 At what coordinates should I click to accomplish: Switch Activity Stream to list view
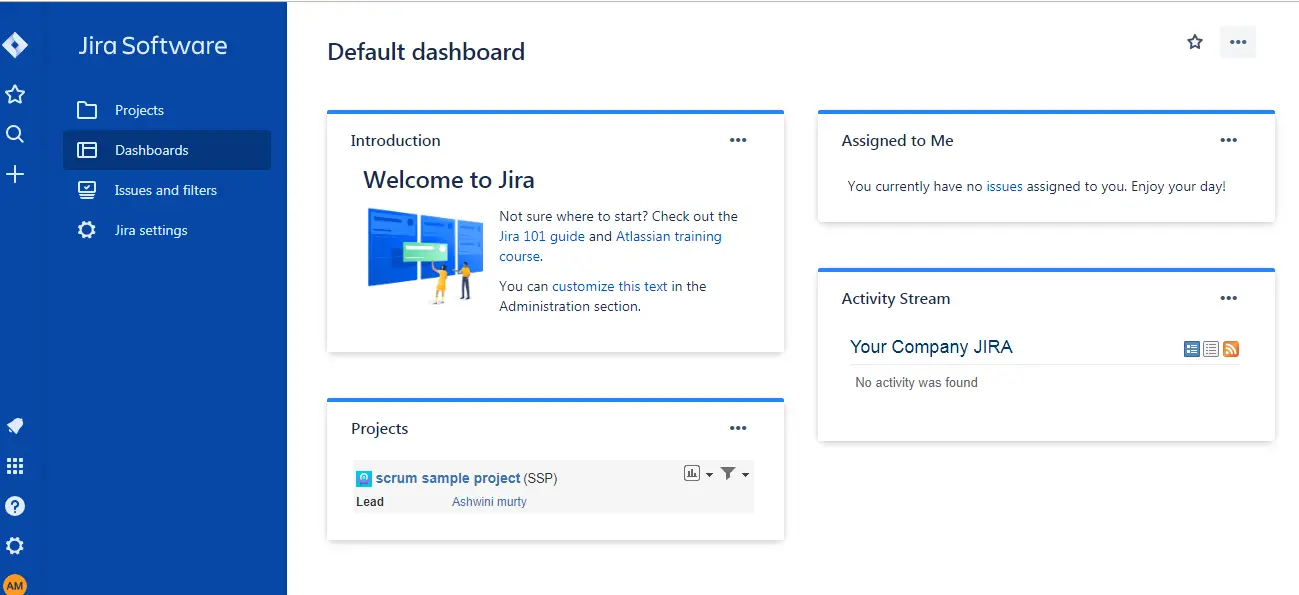(x=1211, y=349)
